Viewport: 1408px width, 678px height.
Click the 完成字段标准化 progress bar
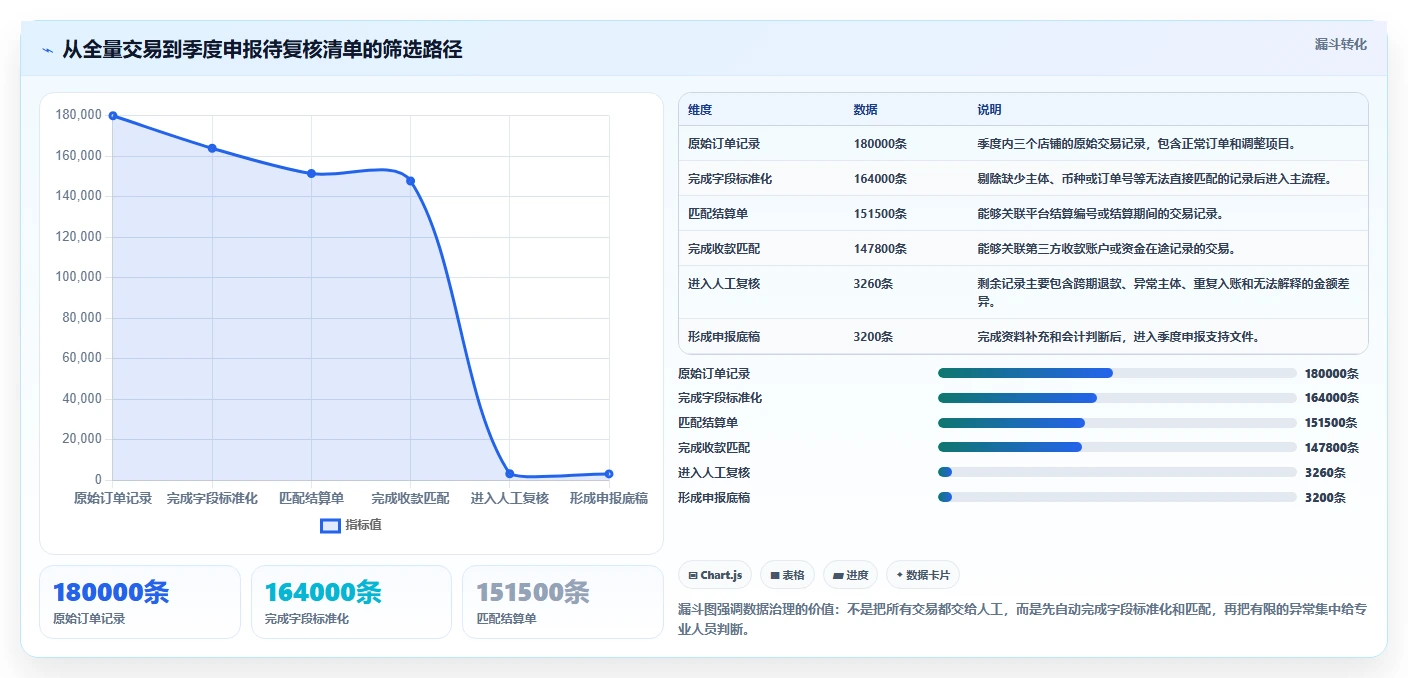1117,398
